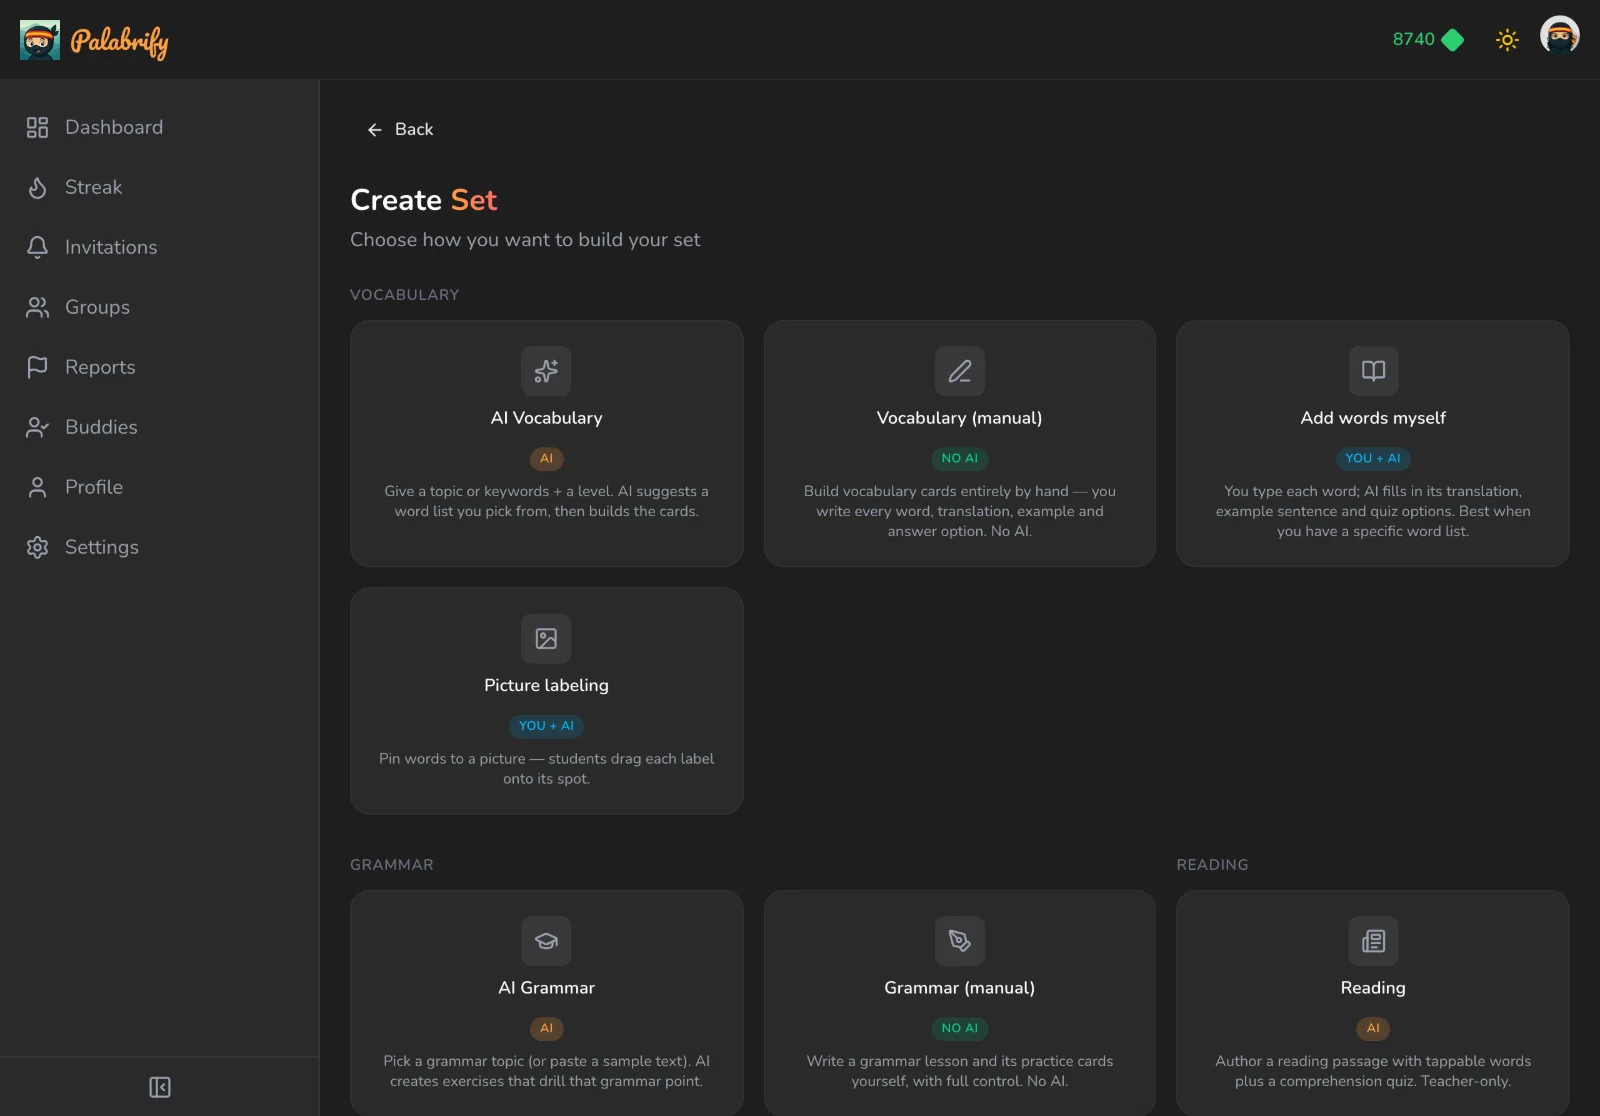The width and height of the screenshot is (1600, 1116).
Task: Click the Reading newspaper icon
Action: tap(1373, 941)
